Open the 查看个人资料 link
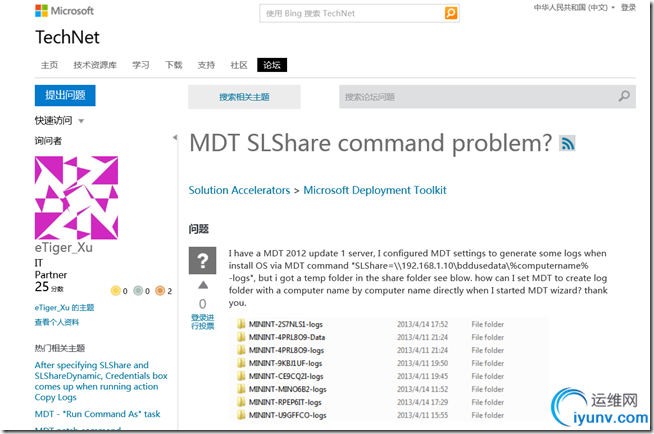 click(57, 322)
